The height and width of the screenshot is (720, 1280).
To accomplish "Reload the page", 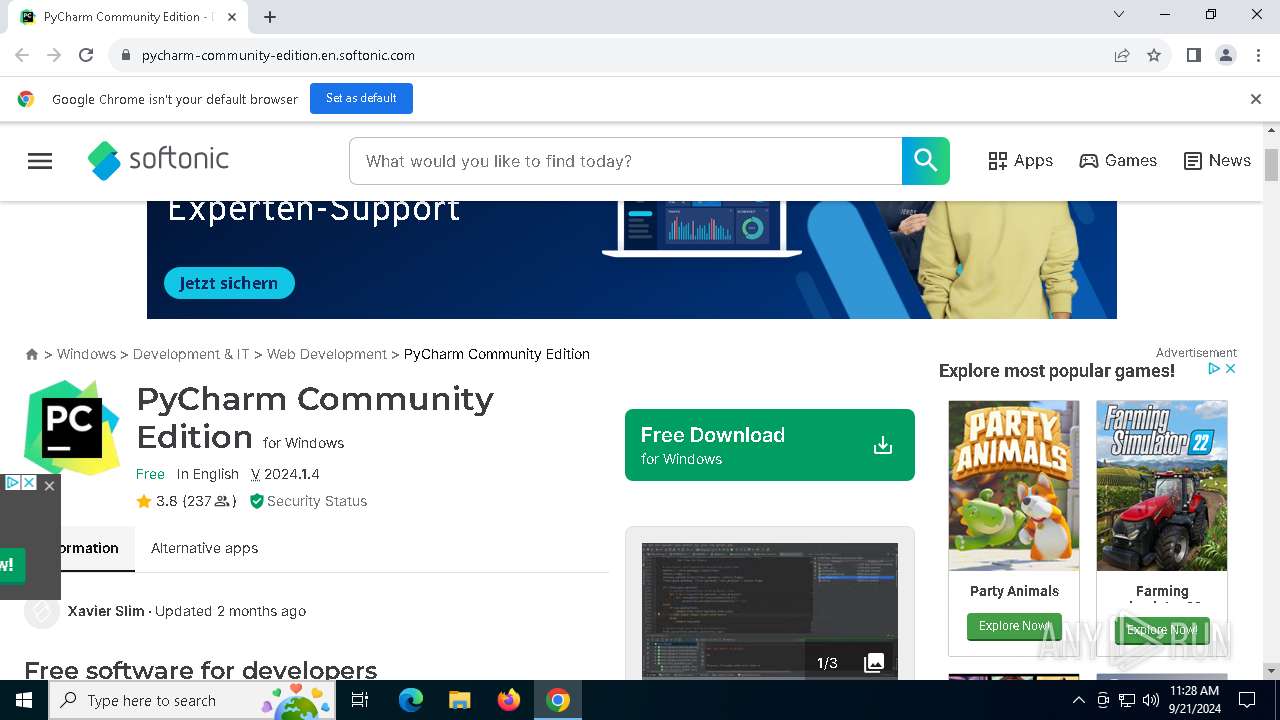I will [x=86, y=55].
